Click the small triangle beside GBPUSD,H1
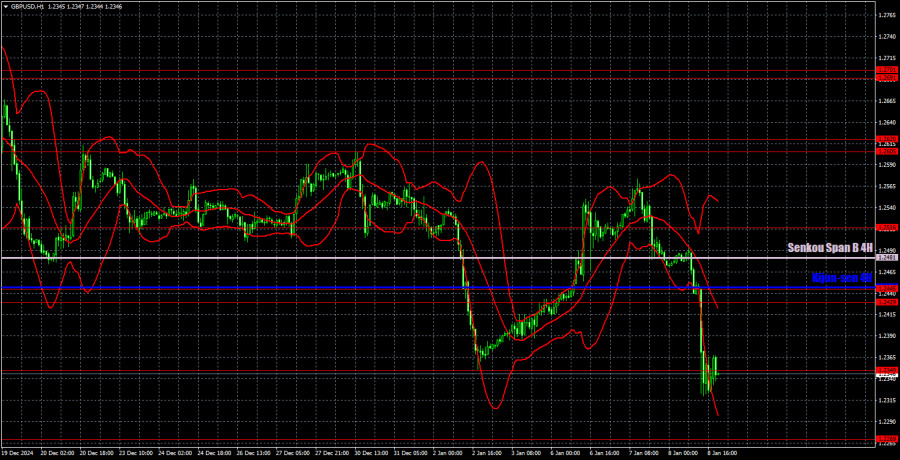The height and width of the screenshot is (460, 900). coord(6,5)
